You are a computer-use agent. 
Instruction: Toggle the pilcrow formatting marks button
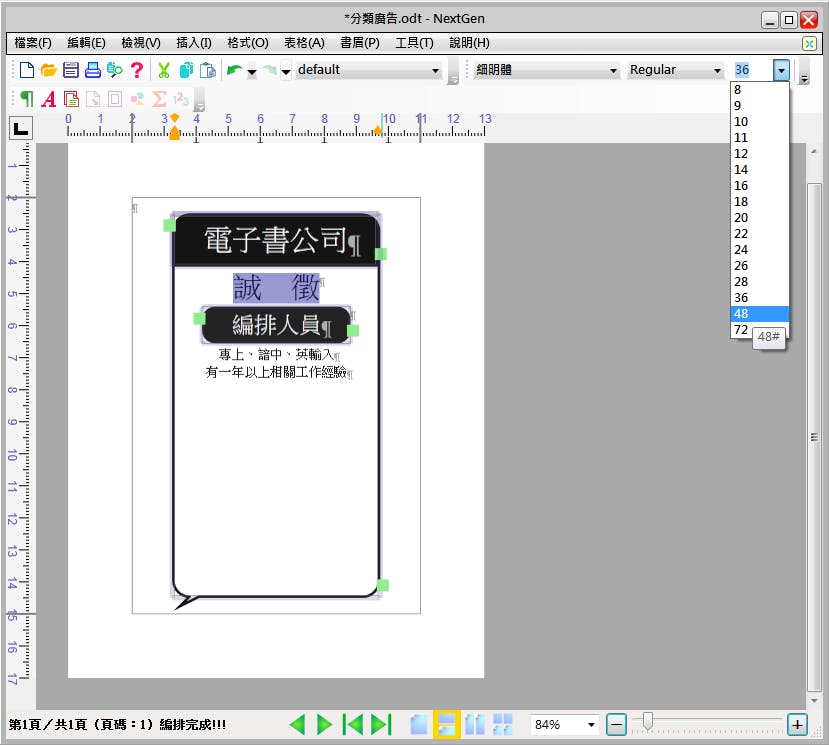point(26,99)
